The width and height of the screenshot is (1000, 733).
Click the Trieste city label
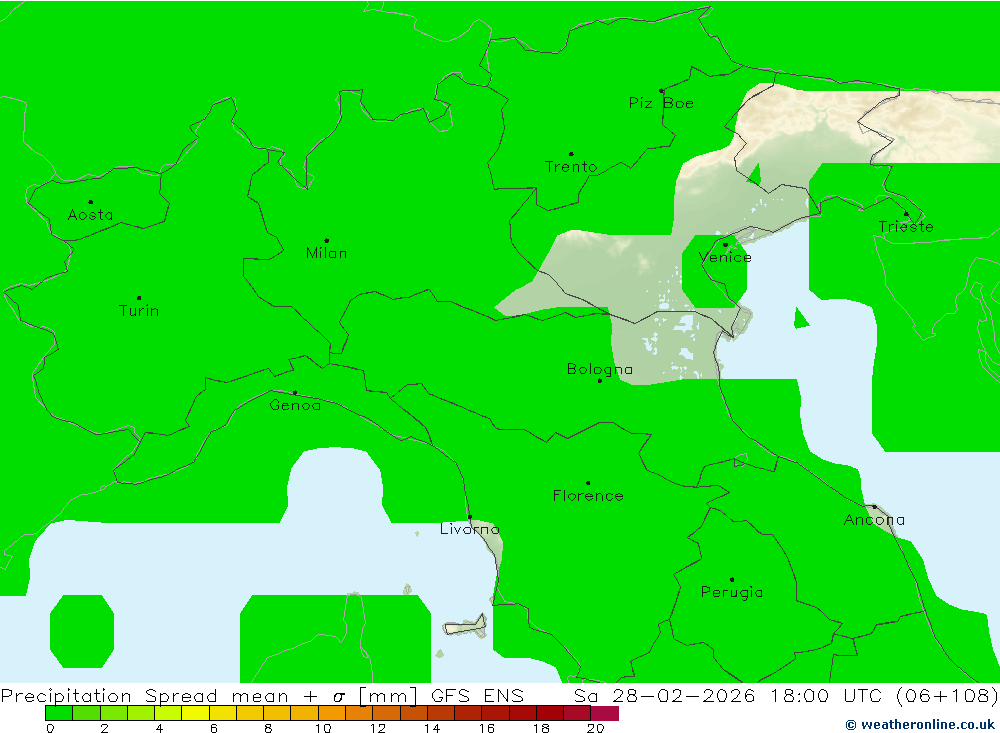tap(906, 226)
